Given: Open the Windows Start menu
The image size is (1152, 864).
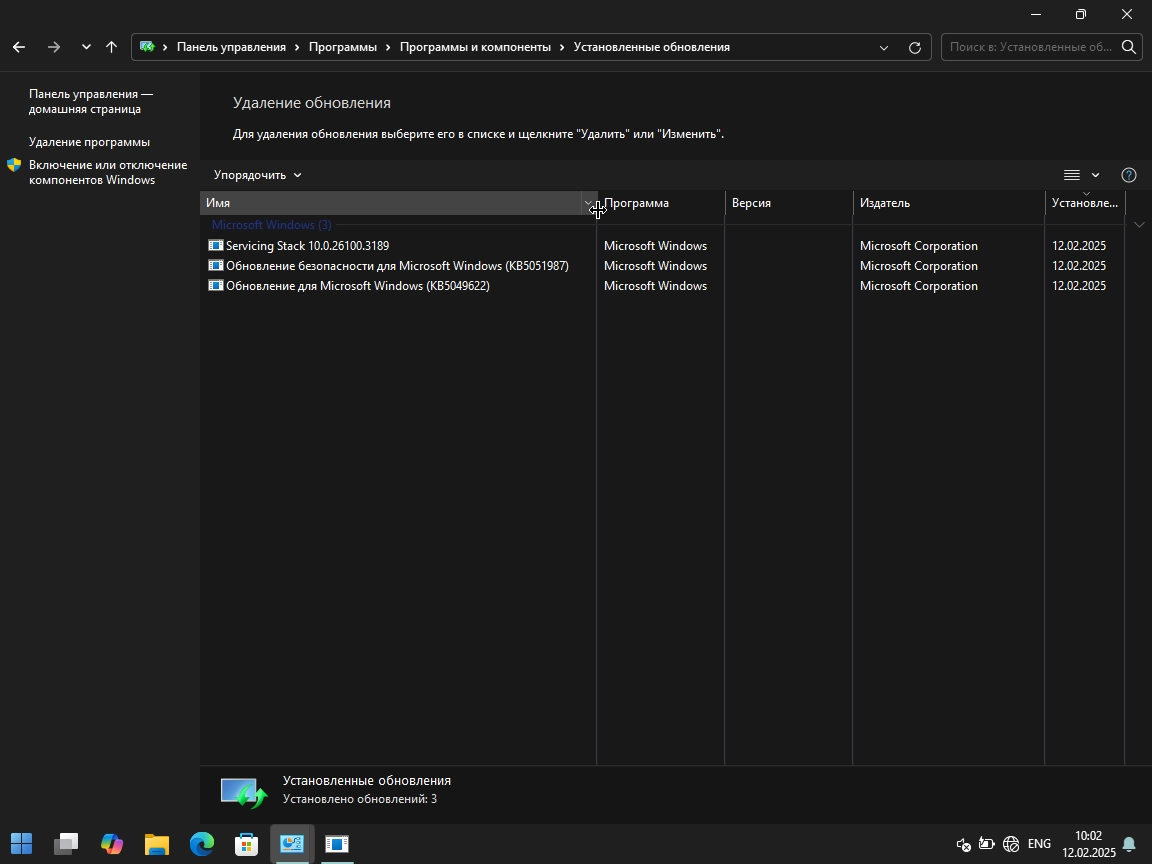Looking at the screenshot, I should coord(22,844).
